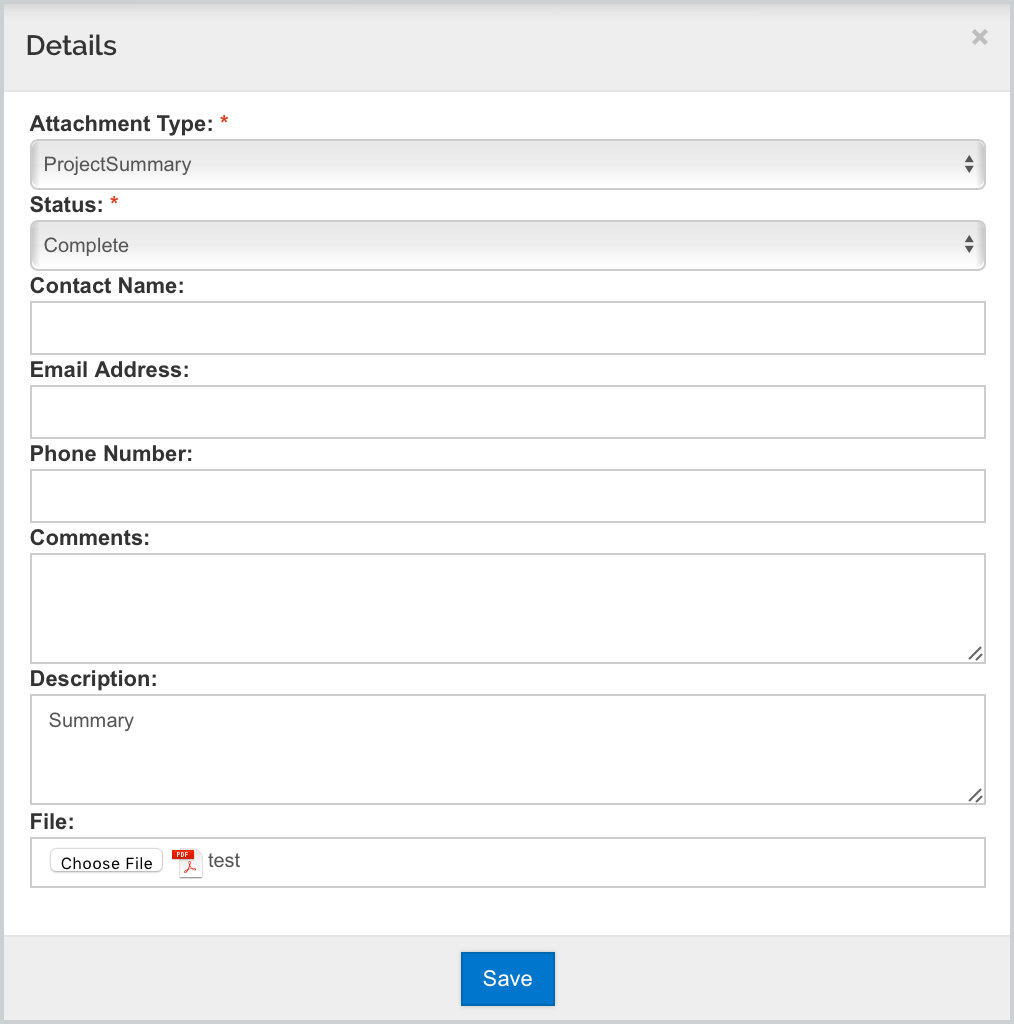1014x1024 pixels.
Task: Click inside the Comments text area
Action: point(507,609)
